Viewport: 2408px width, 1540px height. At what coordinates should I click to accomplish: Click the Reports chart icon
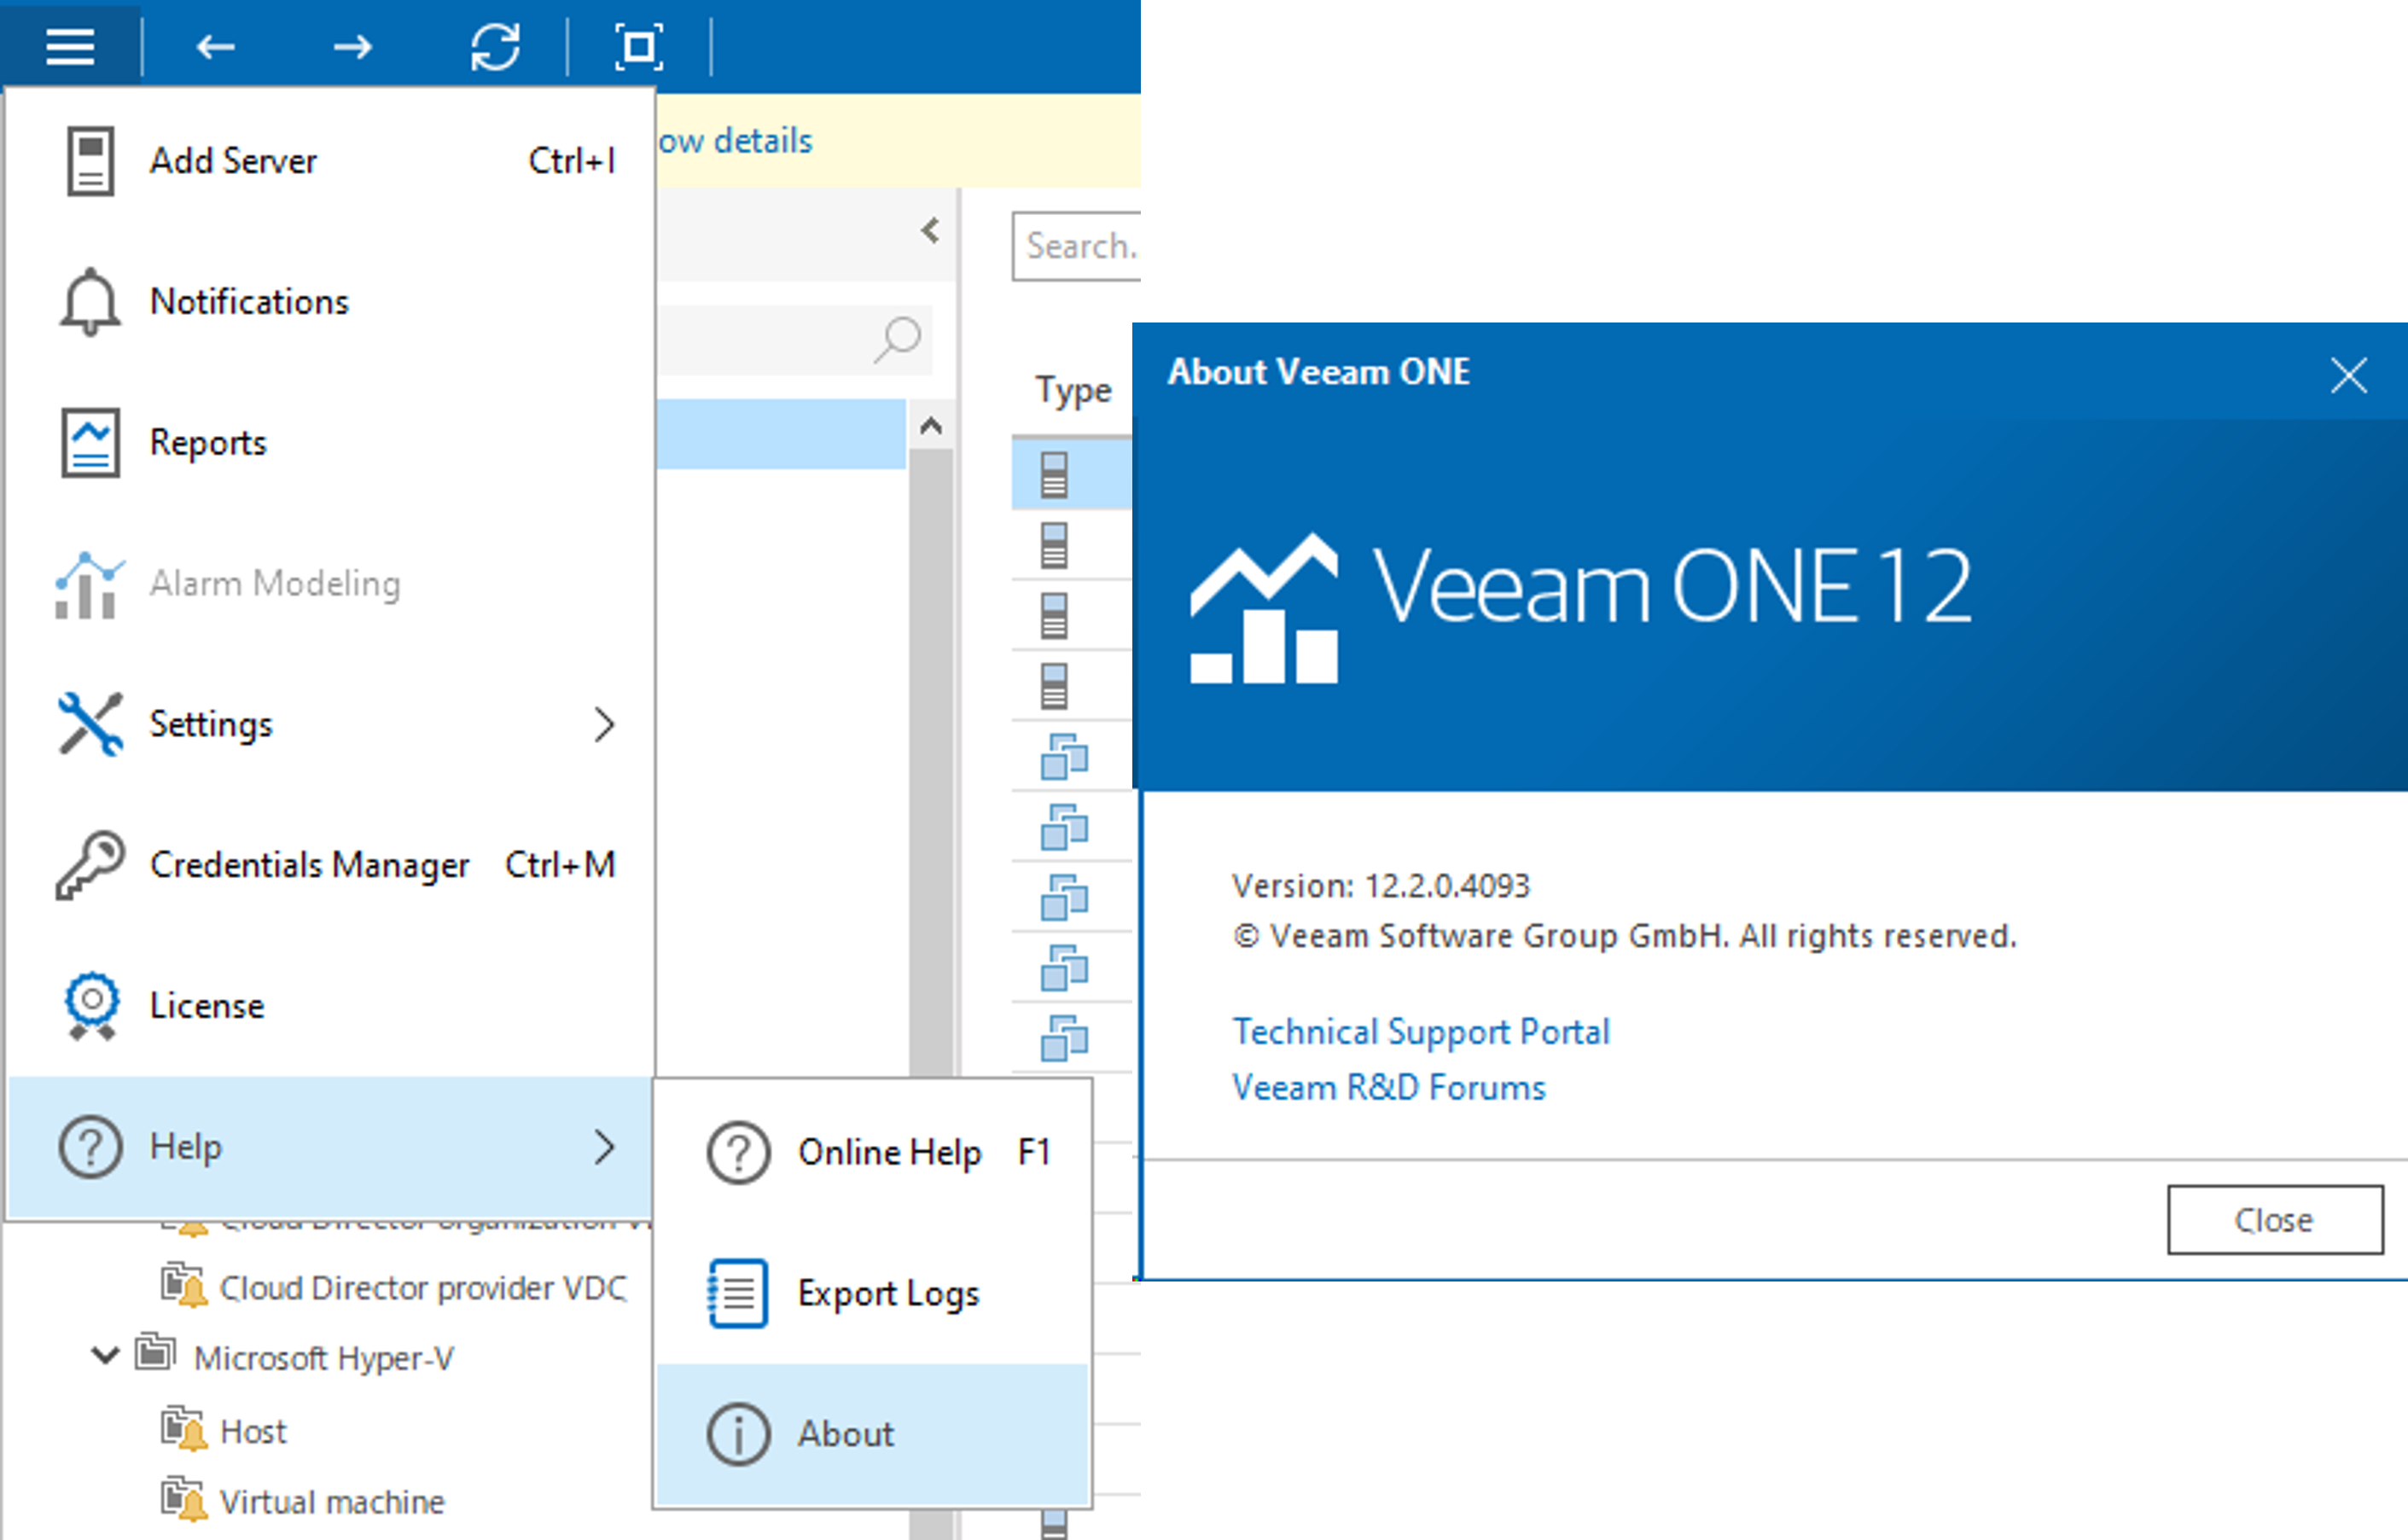click(x=90, y=442)
